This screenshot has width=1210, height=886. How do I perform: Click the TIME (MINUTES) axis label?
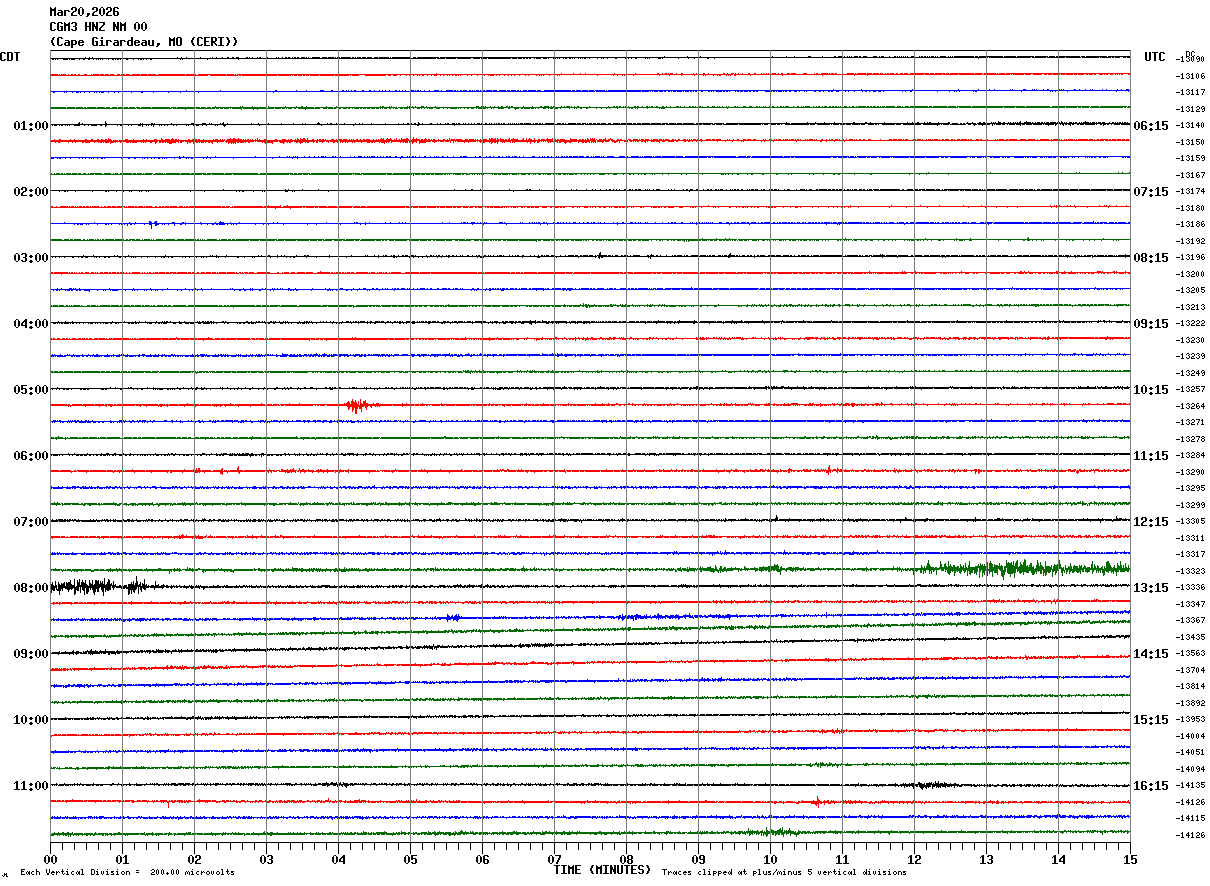(602, 870)
